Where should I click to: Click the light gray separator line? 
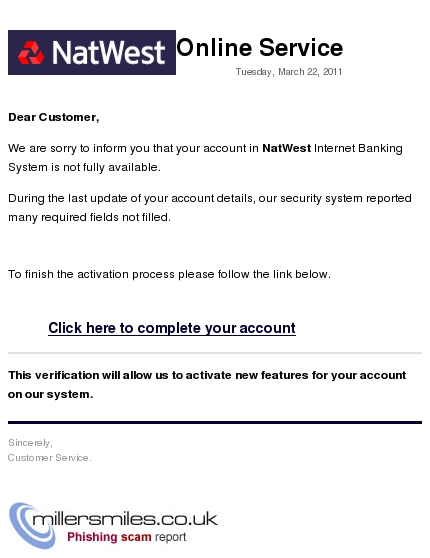coord(215,353)
